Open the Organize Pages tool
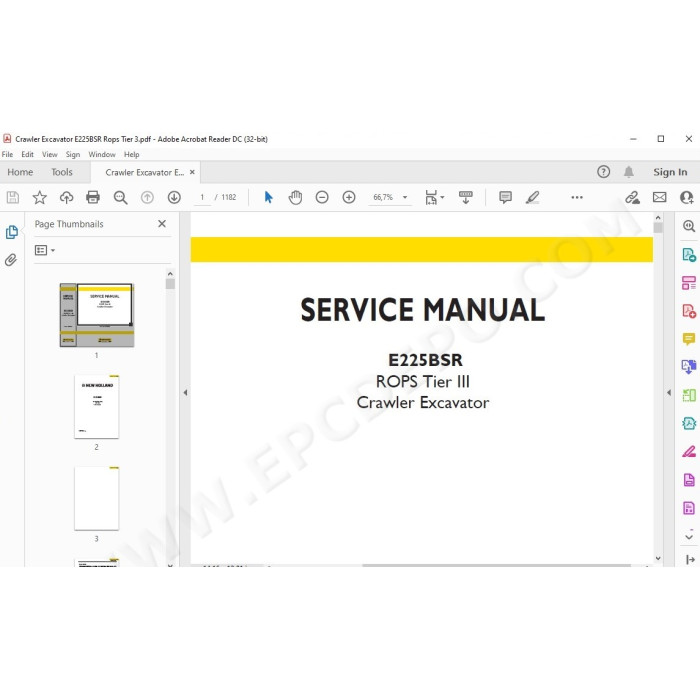700x700 pixels. click(x=689, y=395)
